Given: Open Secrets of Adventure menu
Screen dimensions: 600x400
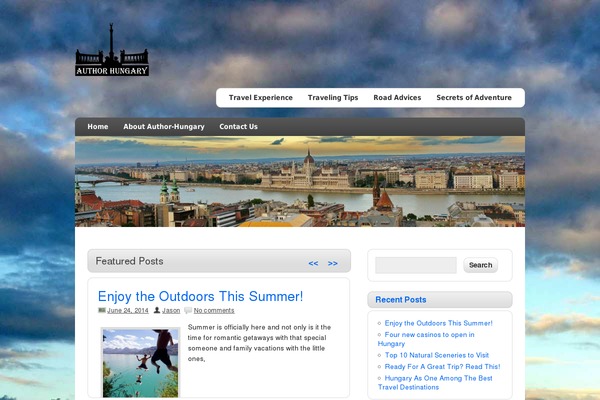Looking at the screenshot, I should point(474,98).
